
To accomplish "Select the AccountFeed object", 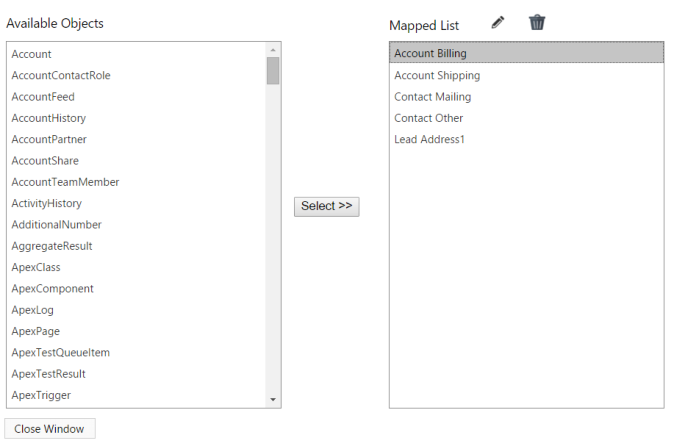I will point(137,97).
